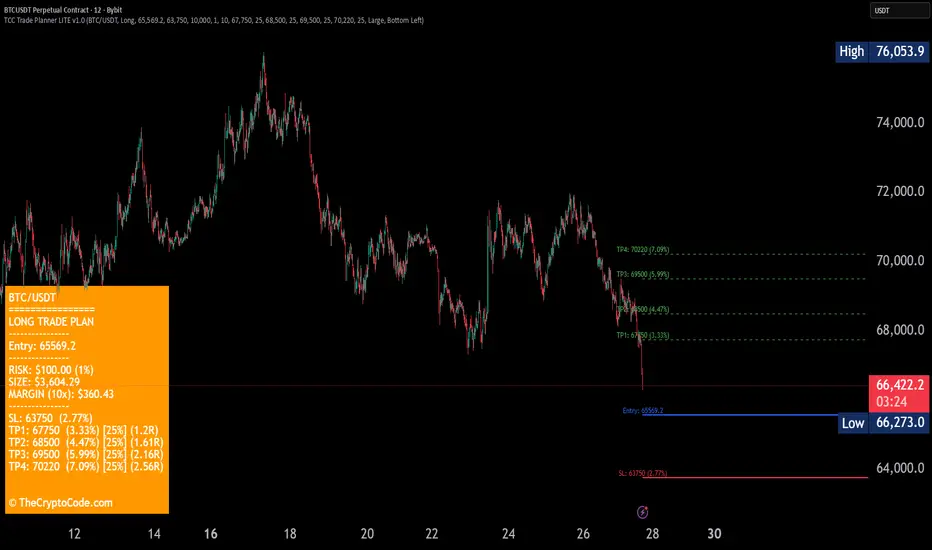Image resolution: width=932 pixels, height=550 pixels.
Task: Click the 64,000.0 price axis label
Action: [x=900, y=468]
